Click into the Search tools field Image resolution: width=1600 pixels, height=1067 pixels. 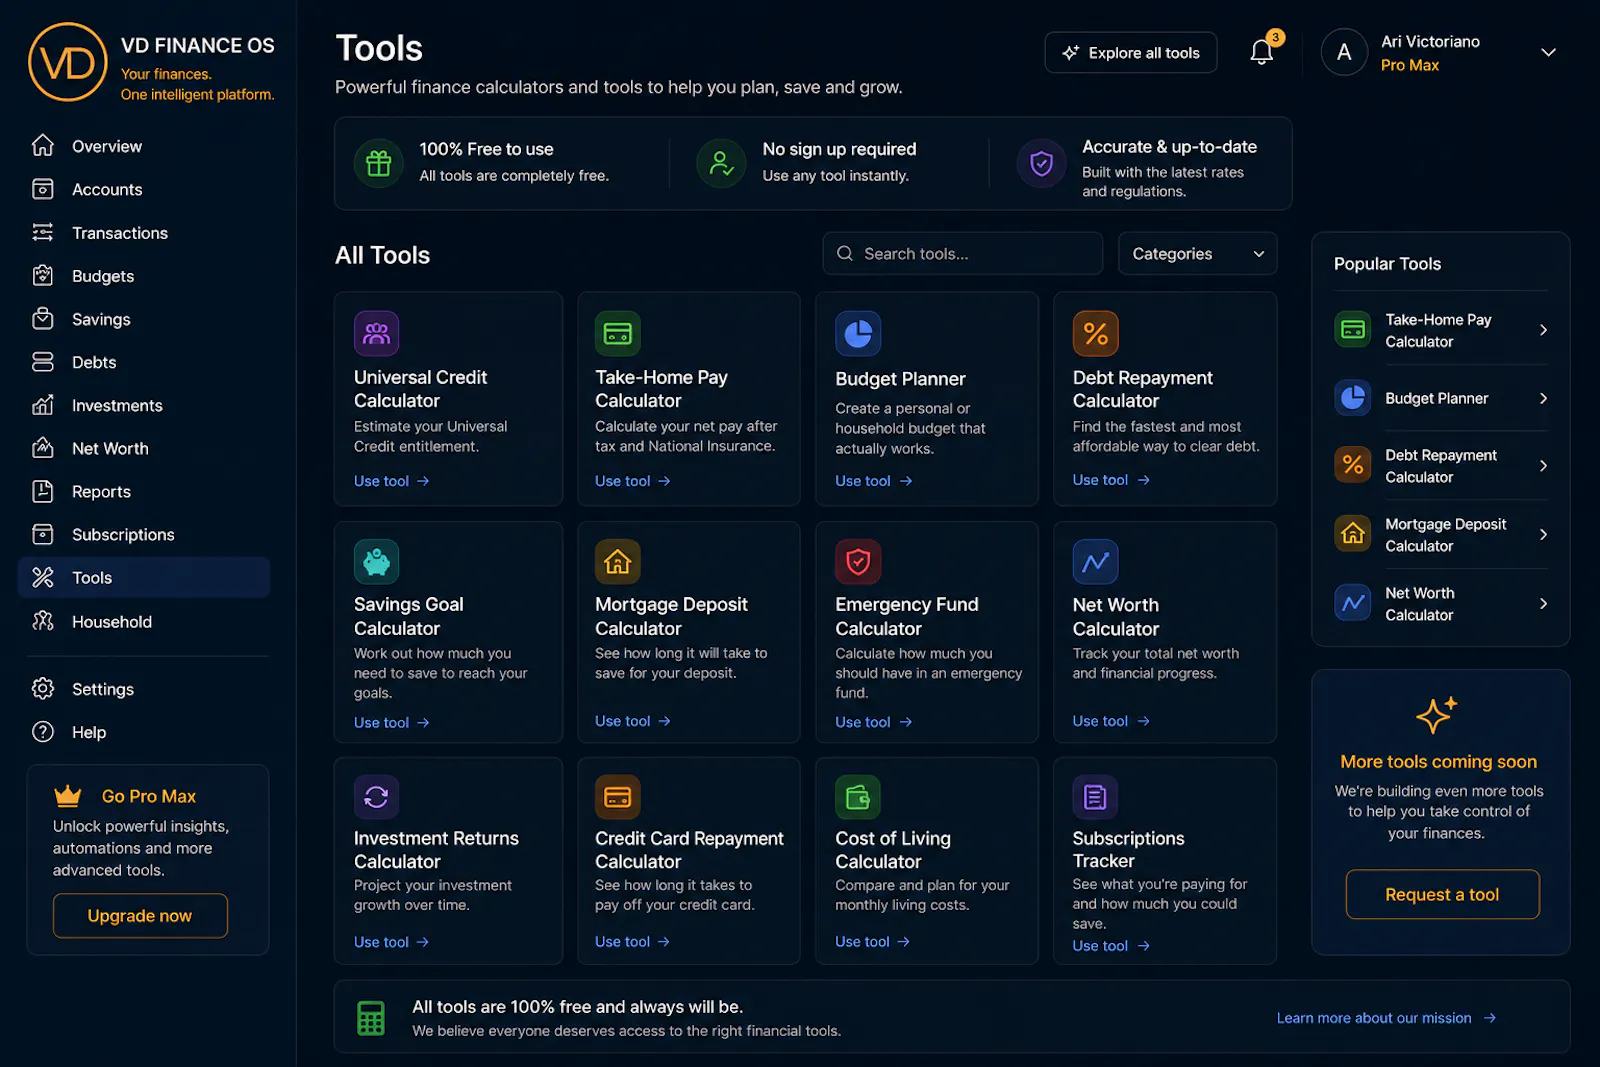tap(962, 254)
